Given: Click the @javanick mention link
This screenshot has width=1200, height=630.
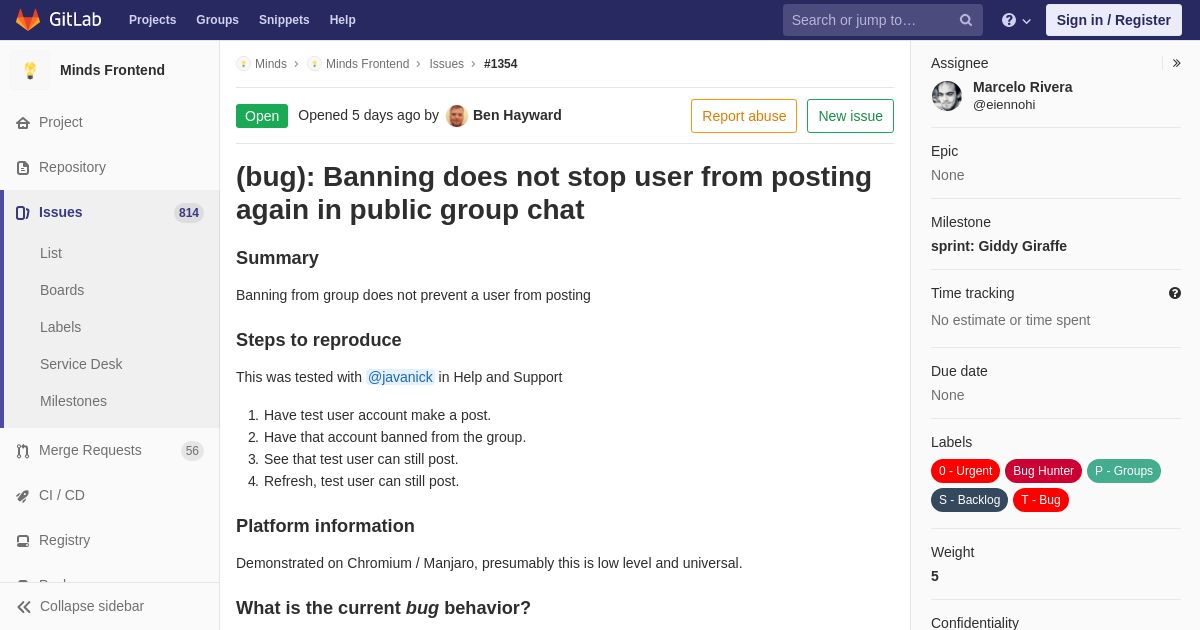Looking at the screenshot, I should click(x=400, y=377).
